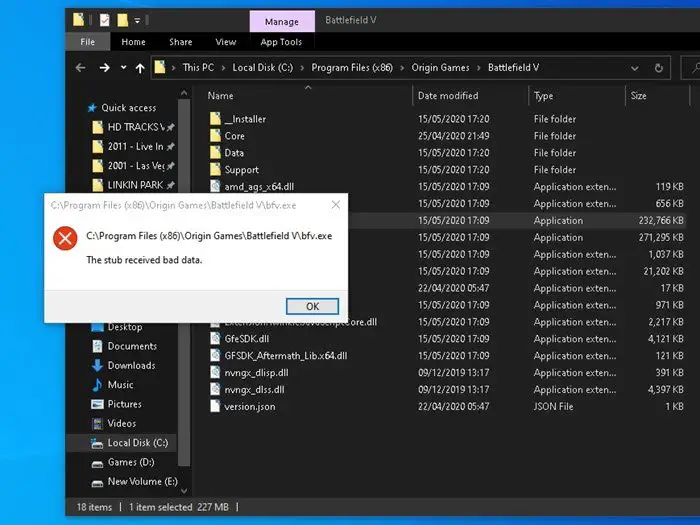
Task: Open New Volume (E:) drive
Action: (142, 481)
